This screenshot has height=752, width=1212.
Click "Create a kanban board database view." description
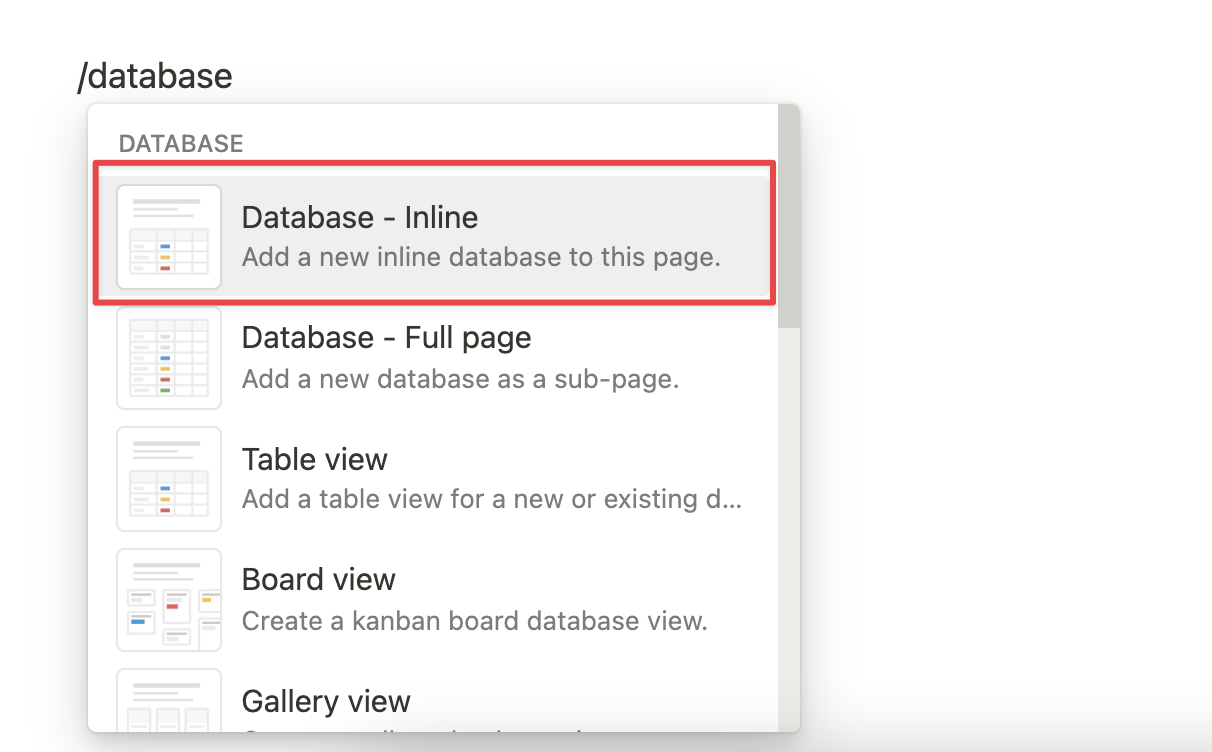(x=475, y=621)
